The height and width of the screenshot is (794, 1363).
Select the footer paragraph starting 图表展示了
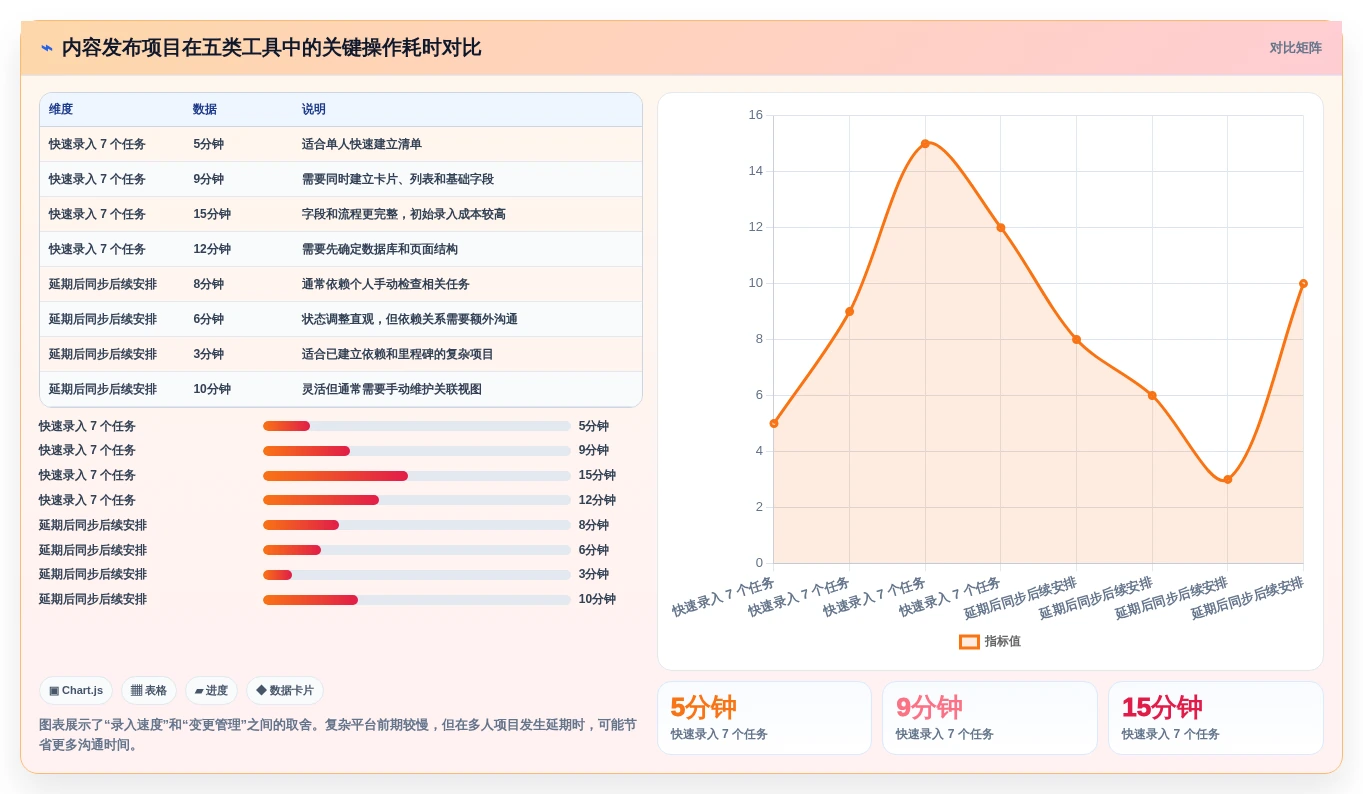[x=338, y=735]
